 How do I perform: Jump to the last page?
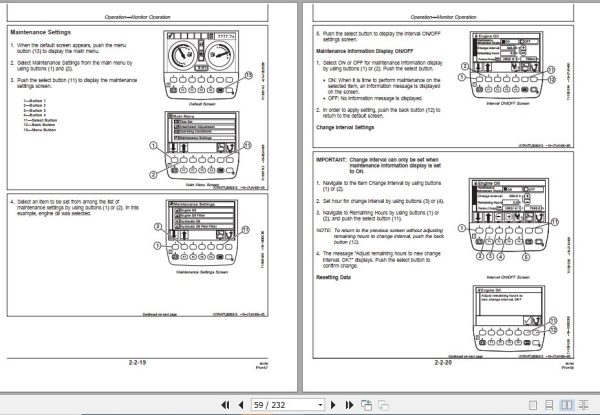pyautogui.click(x=349, y=405)
